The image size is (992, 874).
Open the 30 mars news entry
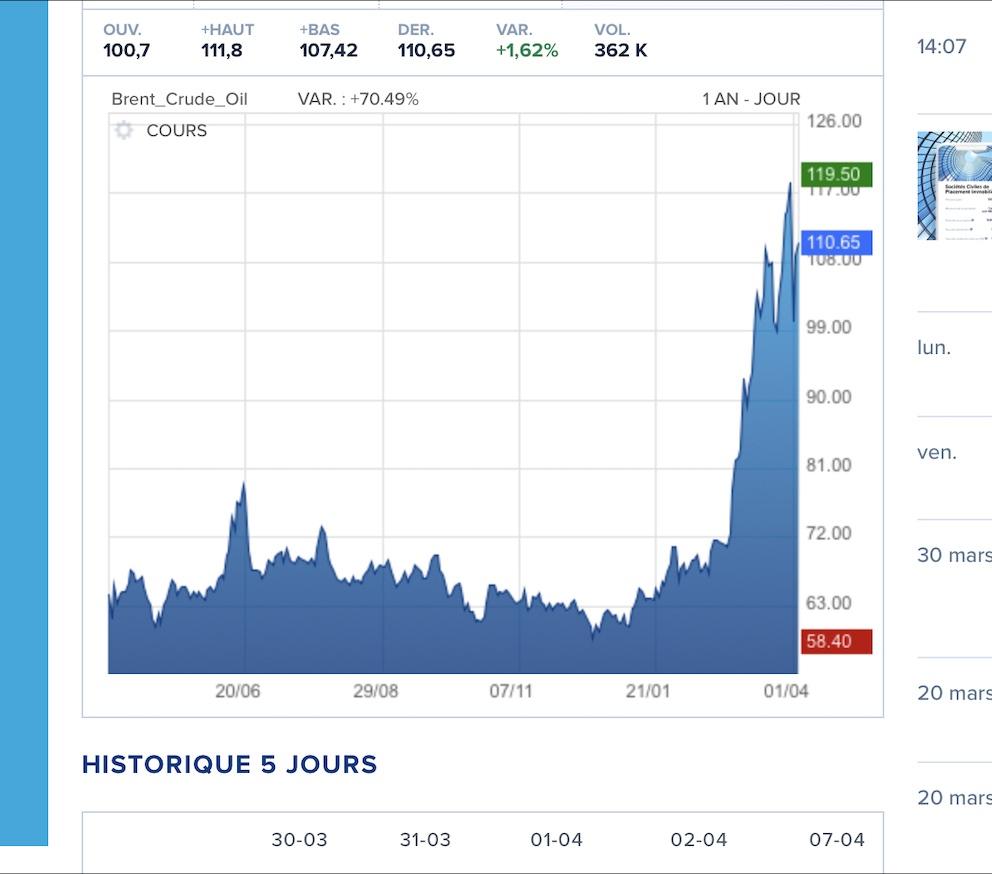tap(953, 555)
